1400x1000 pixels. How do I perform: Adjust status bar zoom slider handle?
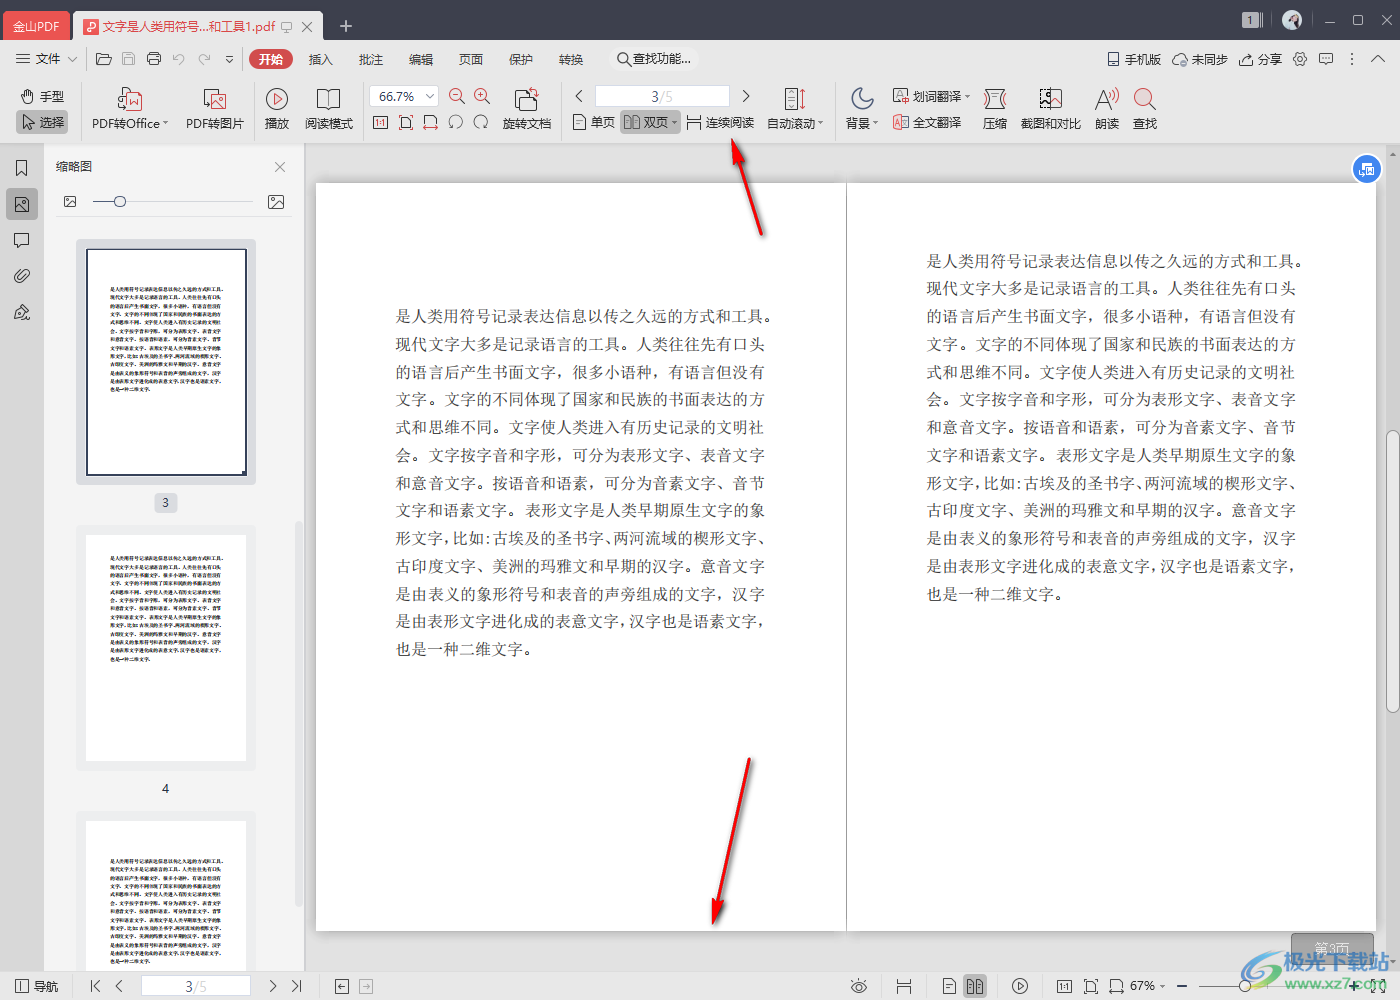click(x=1244, y=986)
